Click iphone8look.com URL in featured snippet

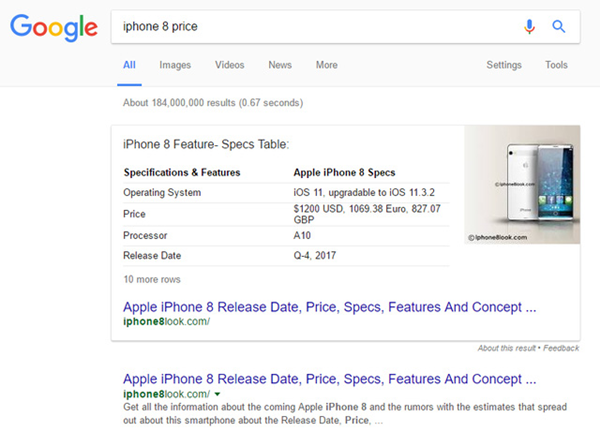(x=166, y=322)
